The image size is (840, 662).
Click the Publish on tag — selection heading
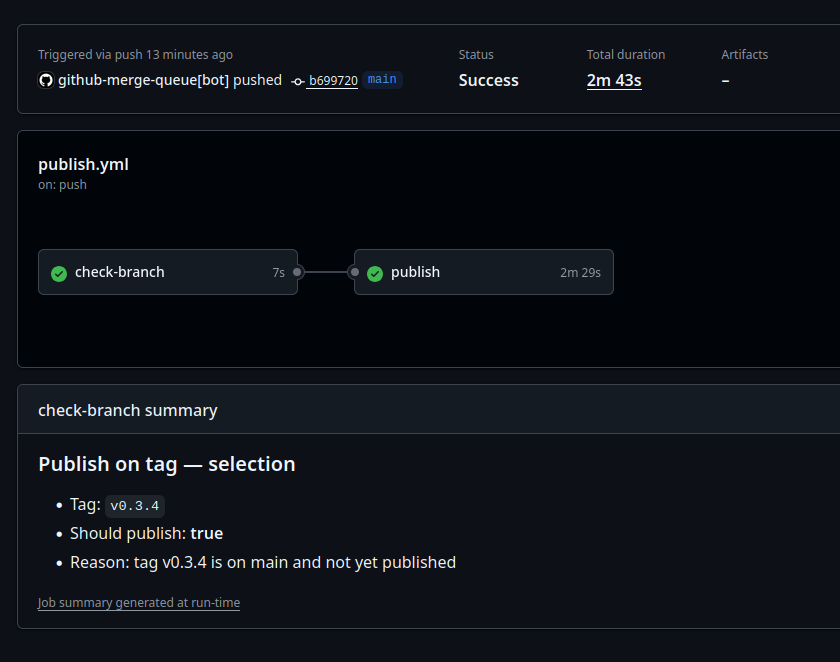tap(167, 464)
